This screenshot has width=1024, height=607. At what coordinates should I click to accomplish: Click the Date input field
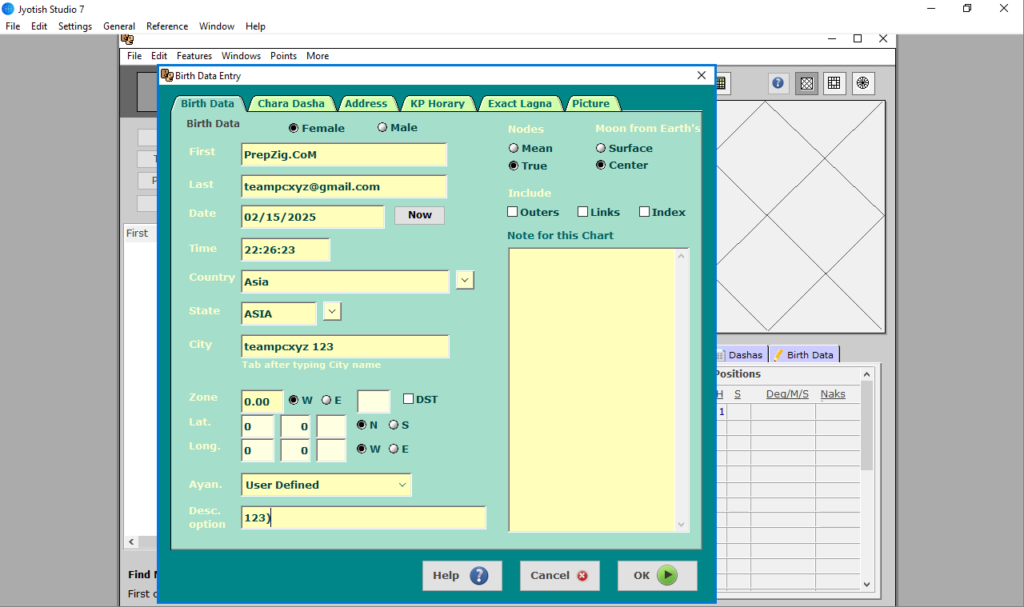coord(313,217)
